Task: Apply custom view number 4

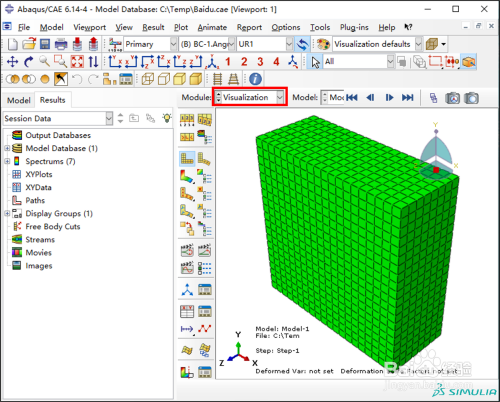Action: pyautogui.click(x=276, y=62)
